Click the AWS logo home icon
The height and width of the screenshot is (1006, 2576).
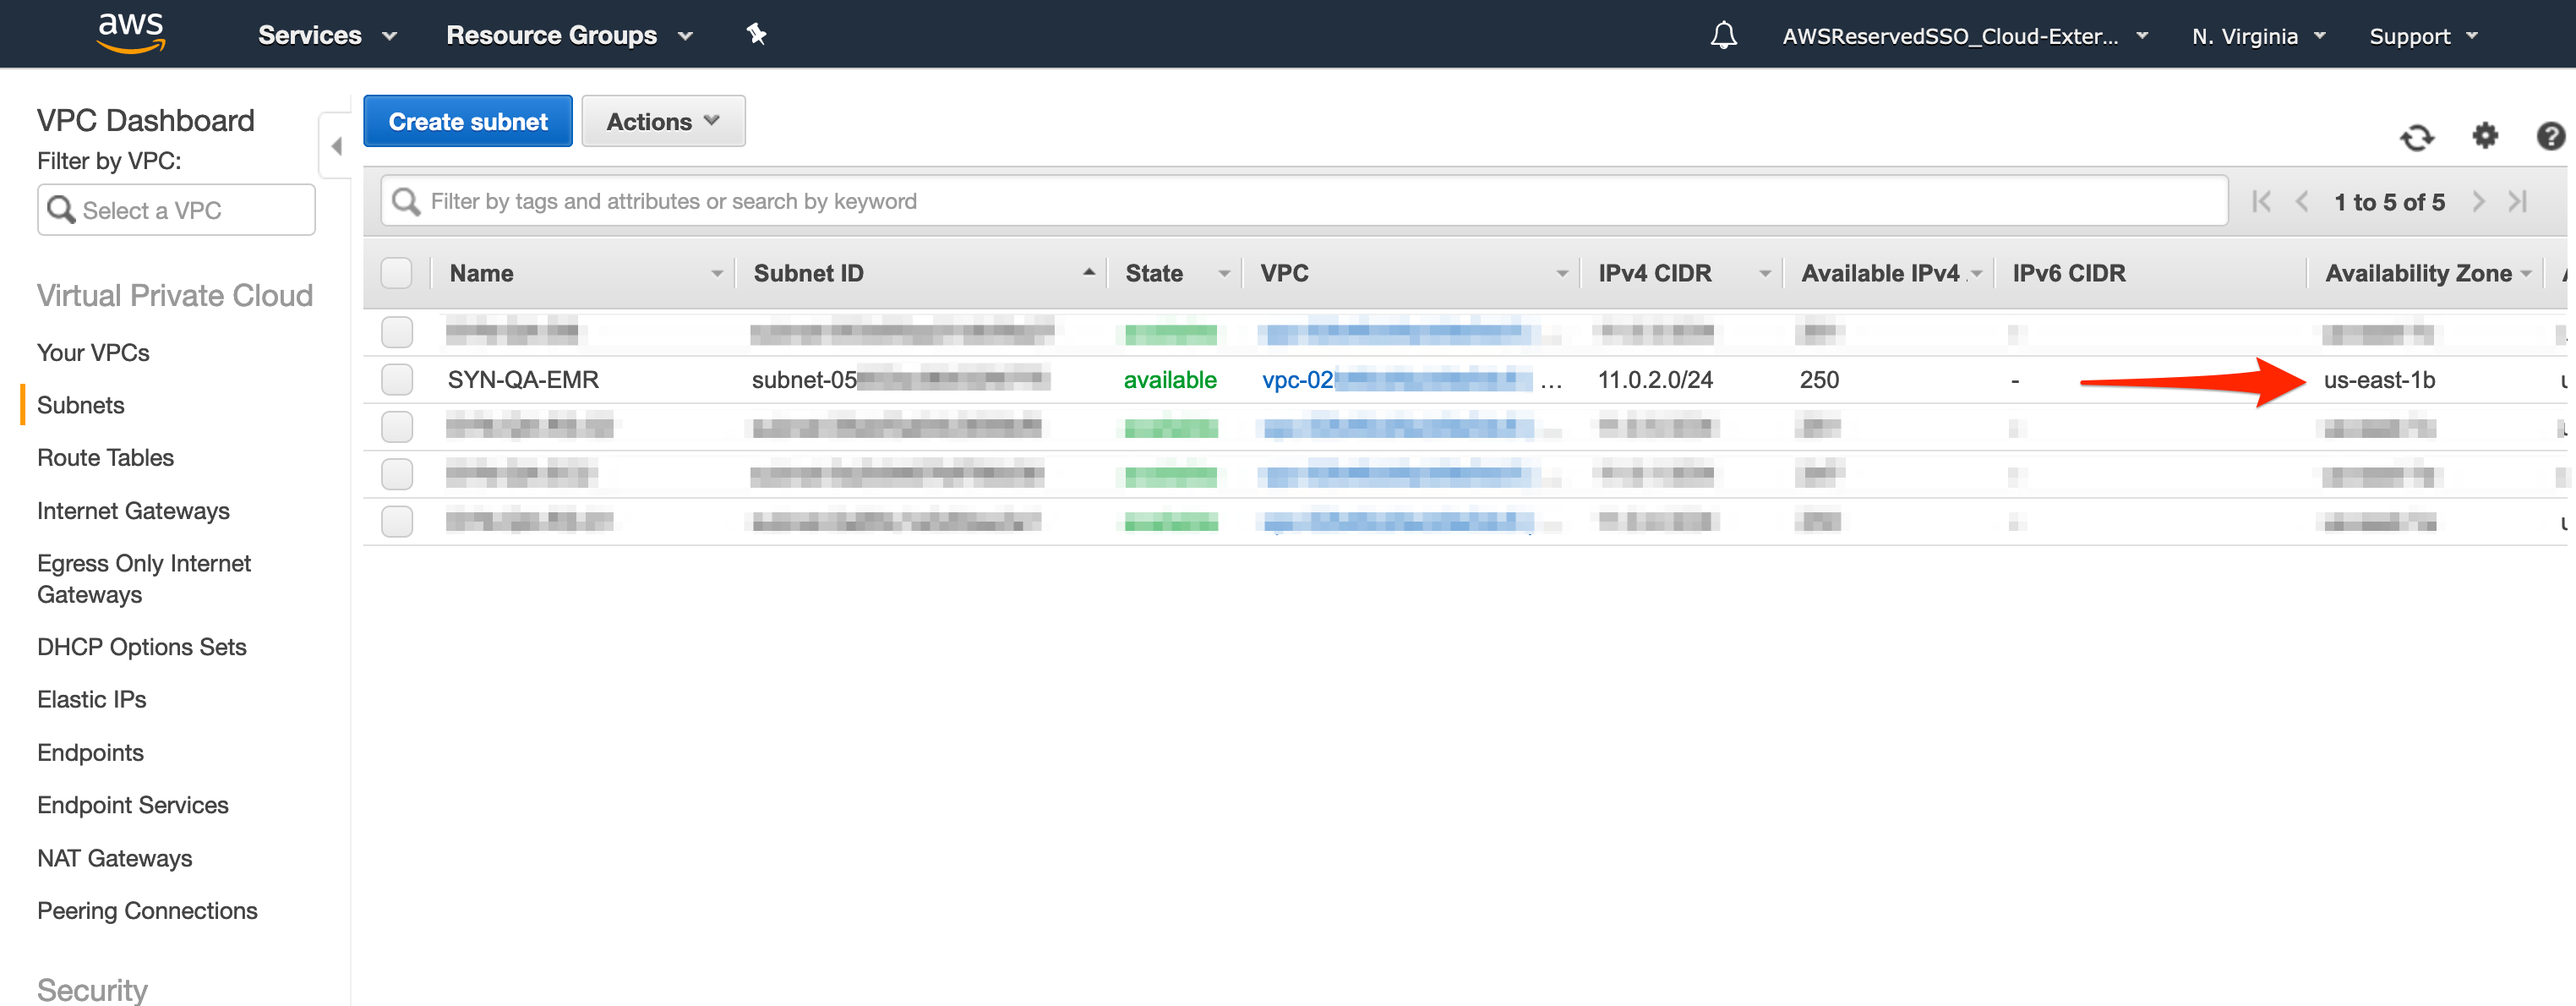click(130, 33)
